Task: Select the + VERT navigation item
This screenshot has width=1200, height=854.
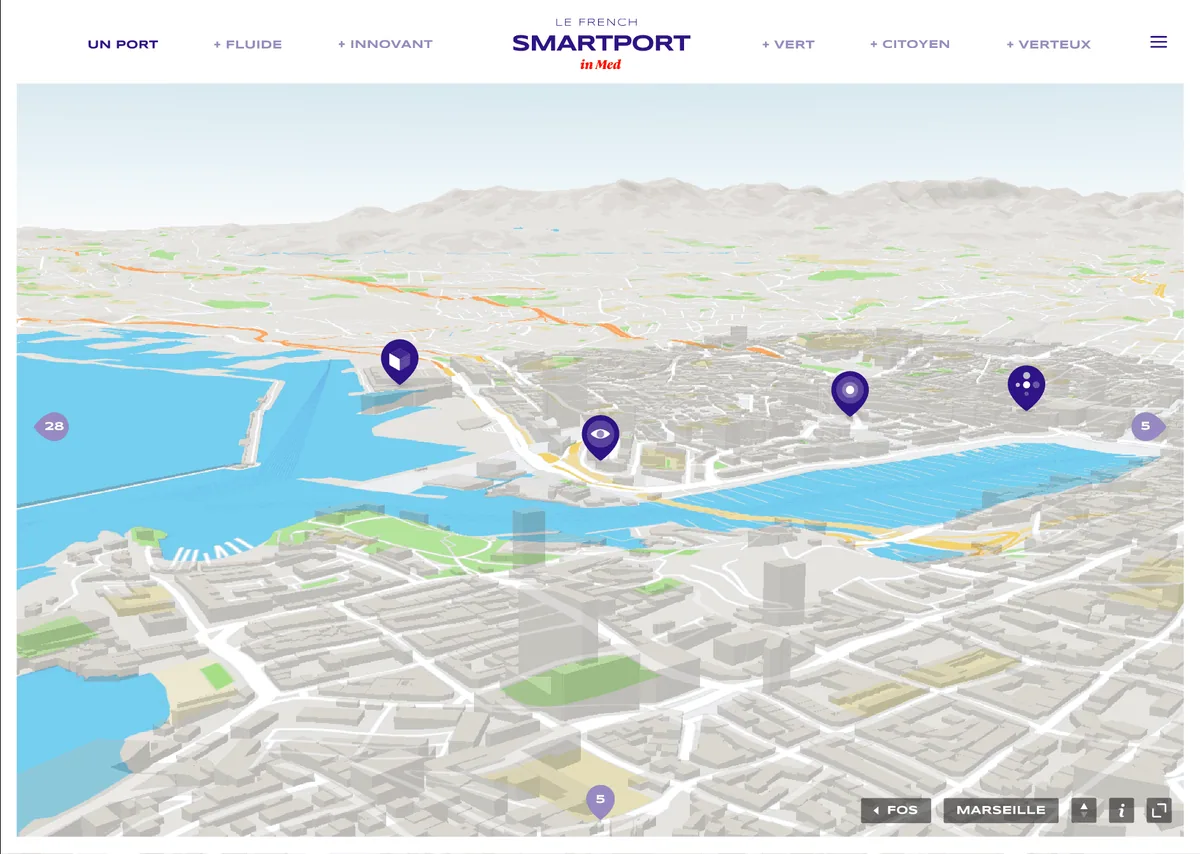Action: click(789, 44)
